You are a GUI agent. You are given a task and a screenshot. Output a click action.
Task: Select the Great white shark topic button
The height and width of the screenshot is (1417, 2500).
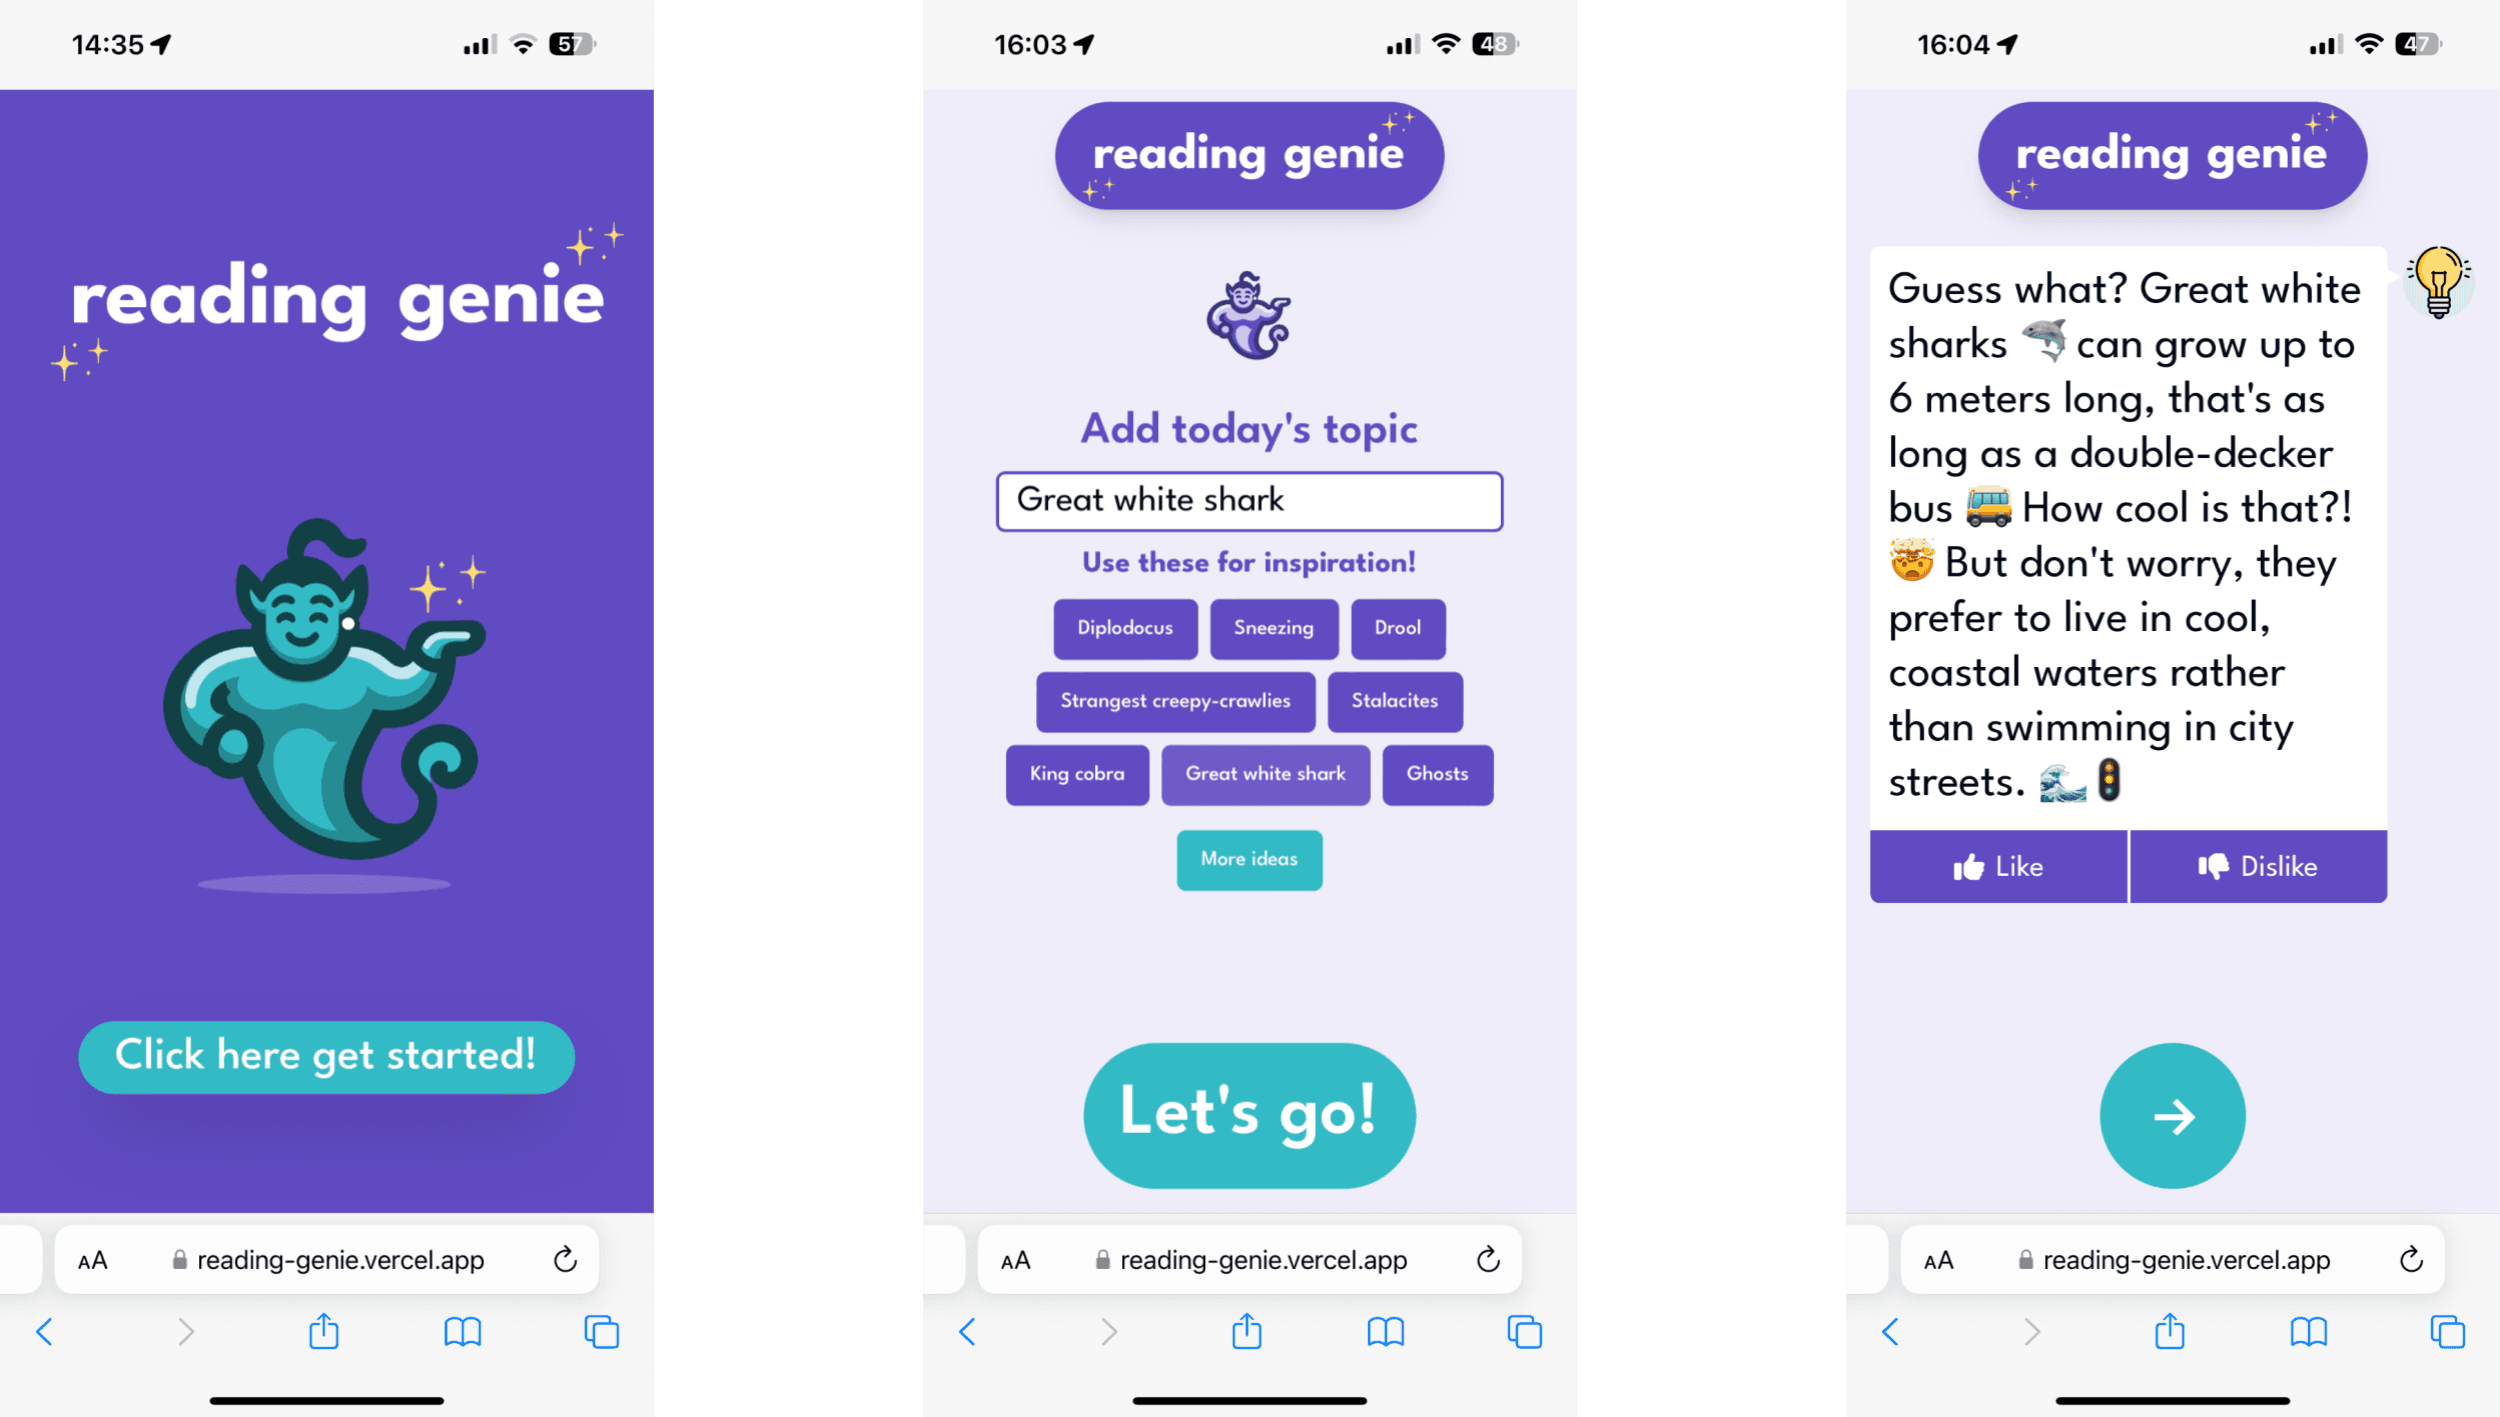pyautogui.click(x=1265, y=773)
